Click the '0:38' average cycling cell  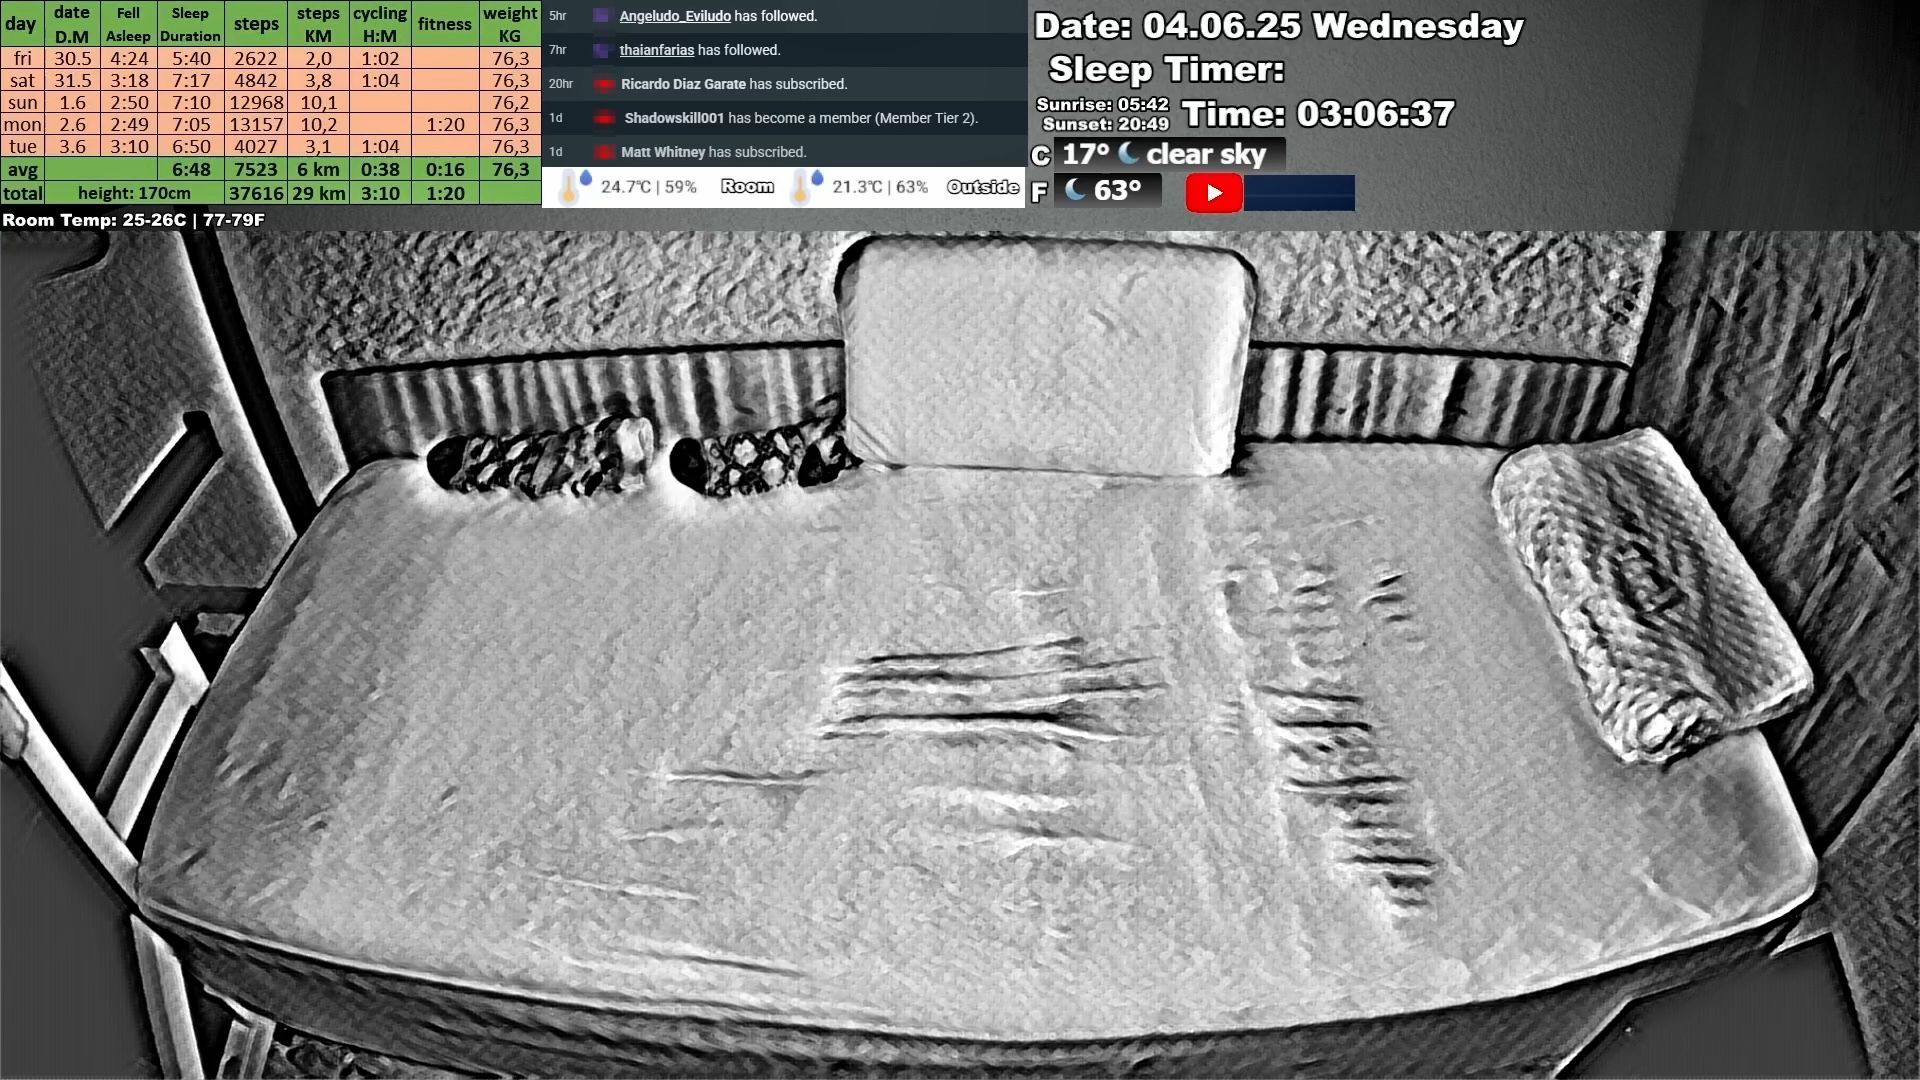point(380,169)
